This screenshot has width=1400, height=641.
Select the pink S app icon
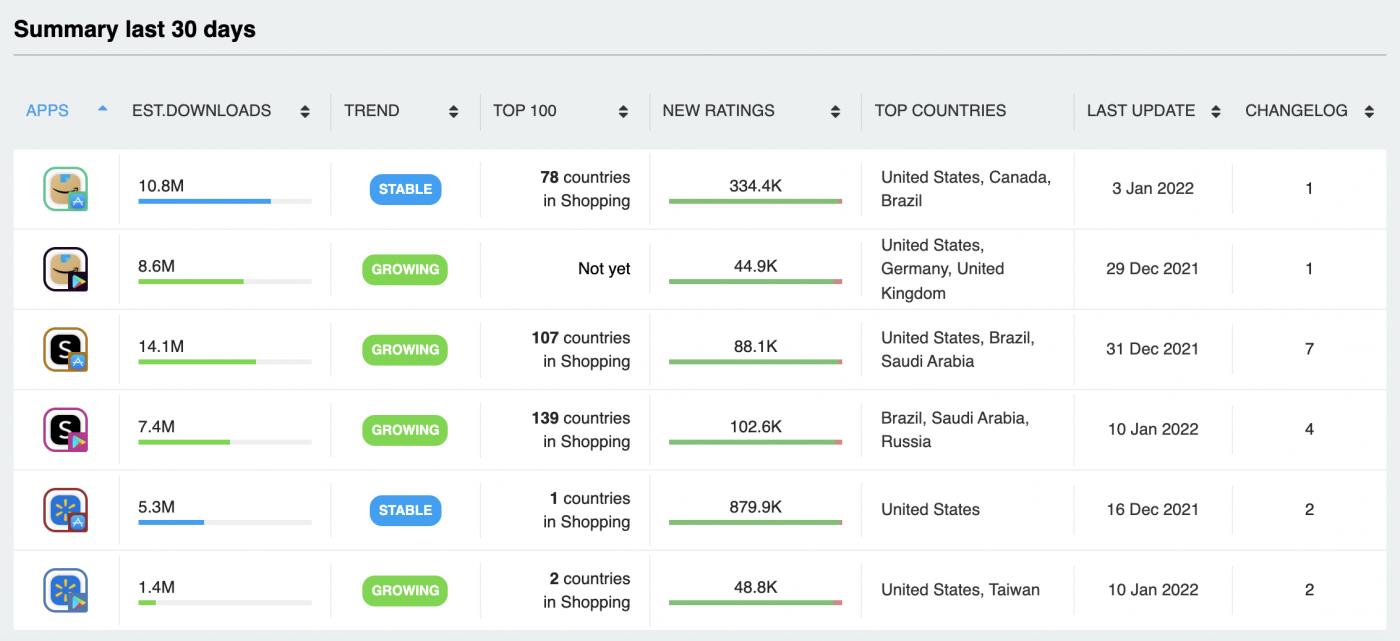pyautogui.click(x=65, y=429)
